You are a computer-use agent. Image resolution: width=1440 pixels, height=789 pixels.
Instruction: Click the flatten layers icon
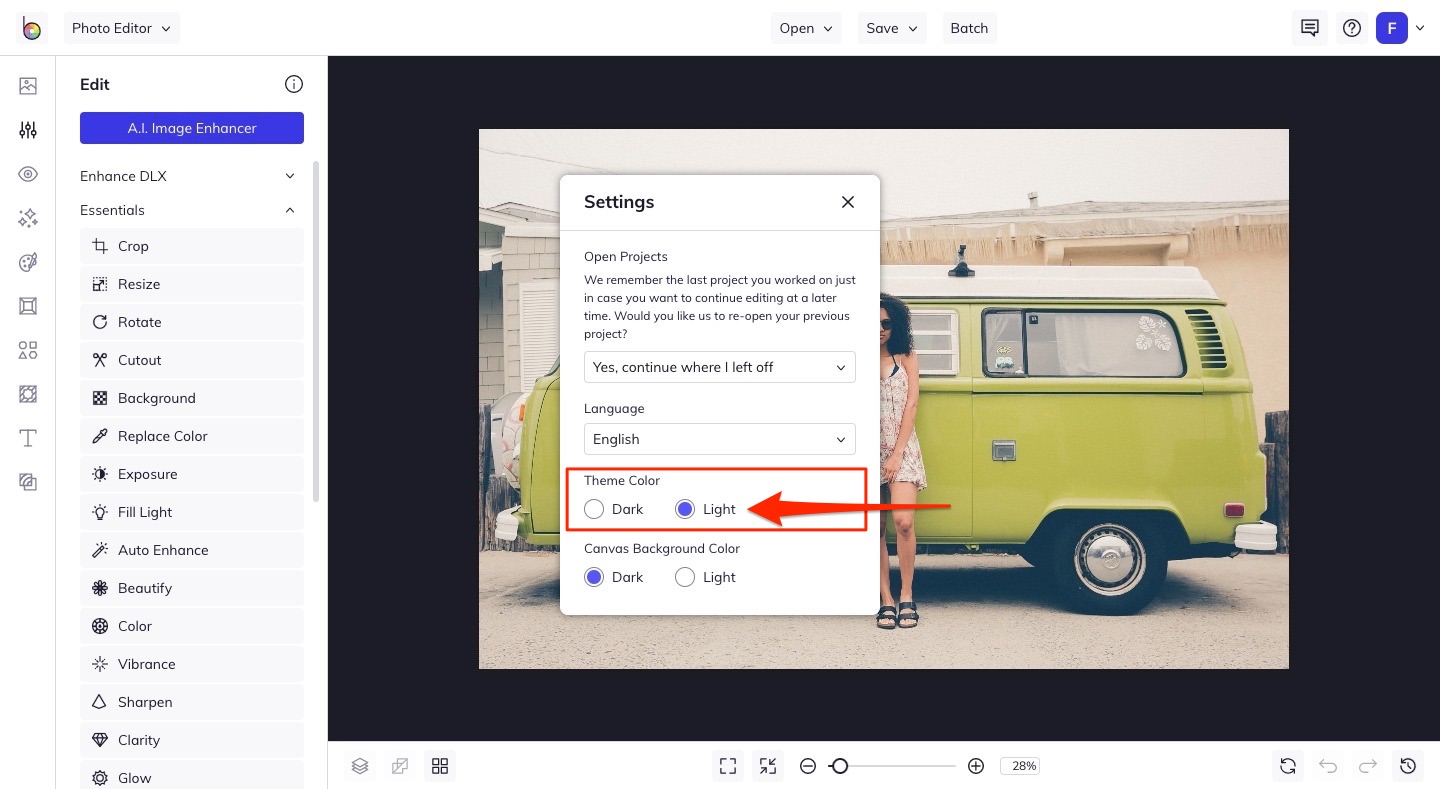coord(400,766)
